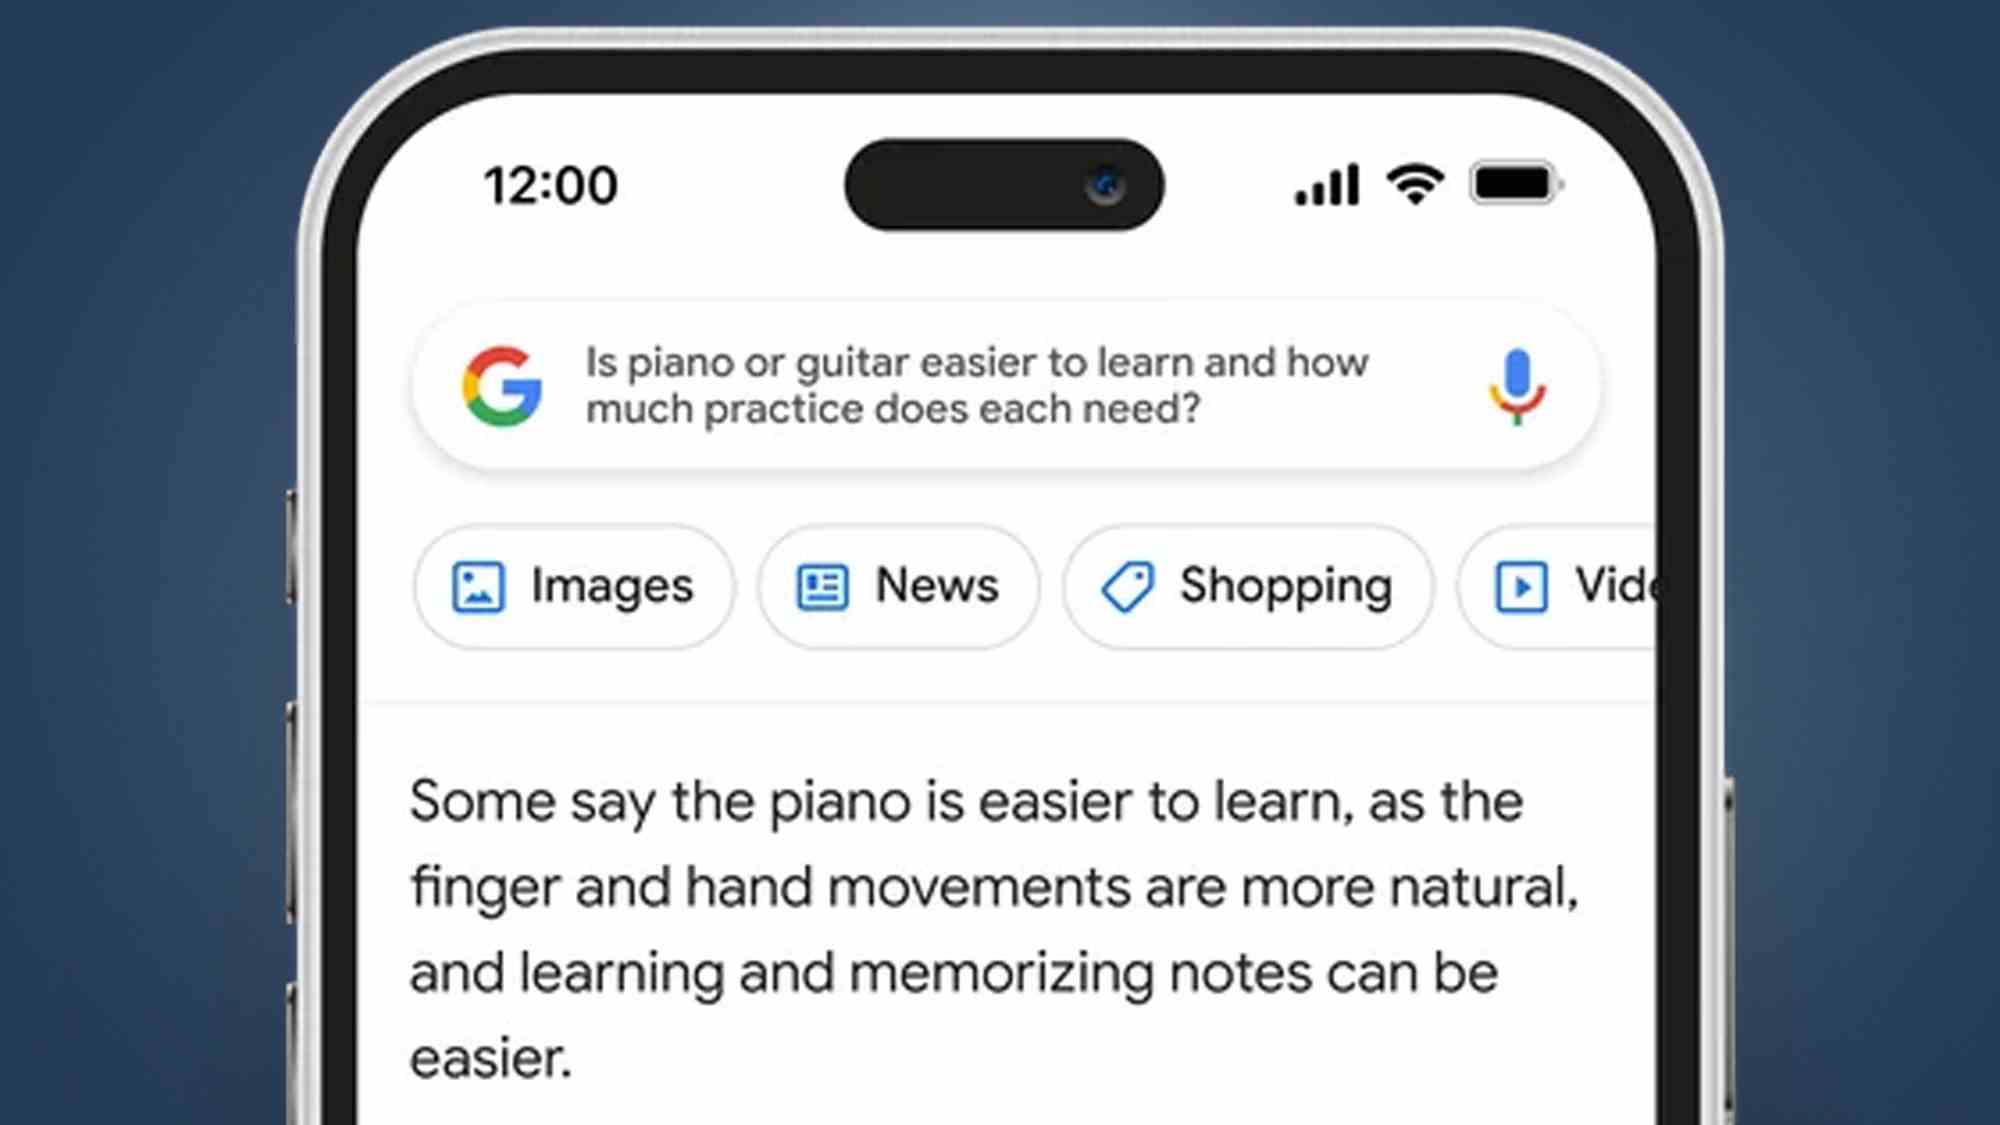Tap the Google logo icon
This screenshot has height=1125, width=2000.
click(501, 385)
